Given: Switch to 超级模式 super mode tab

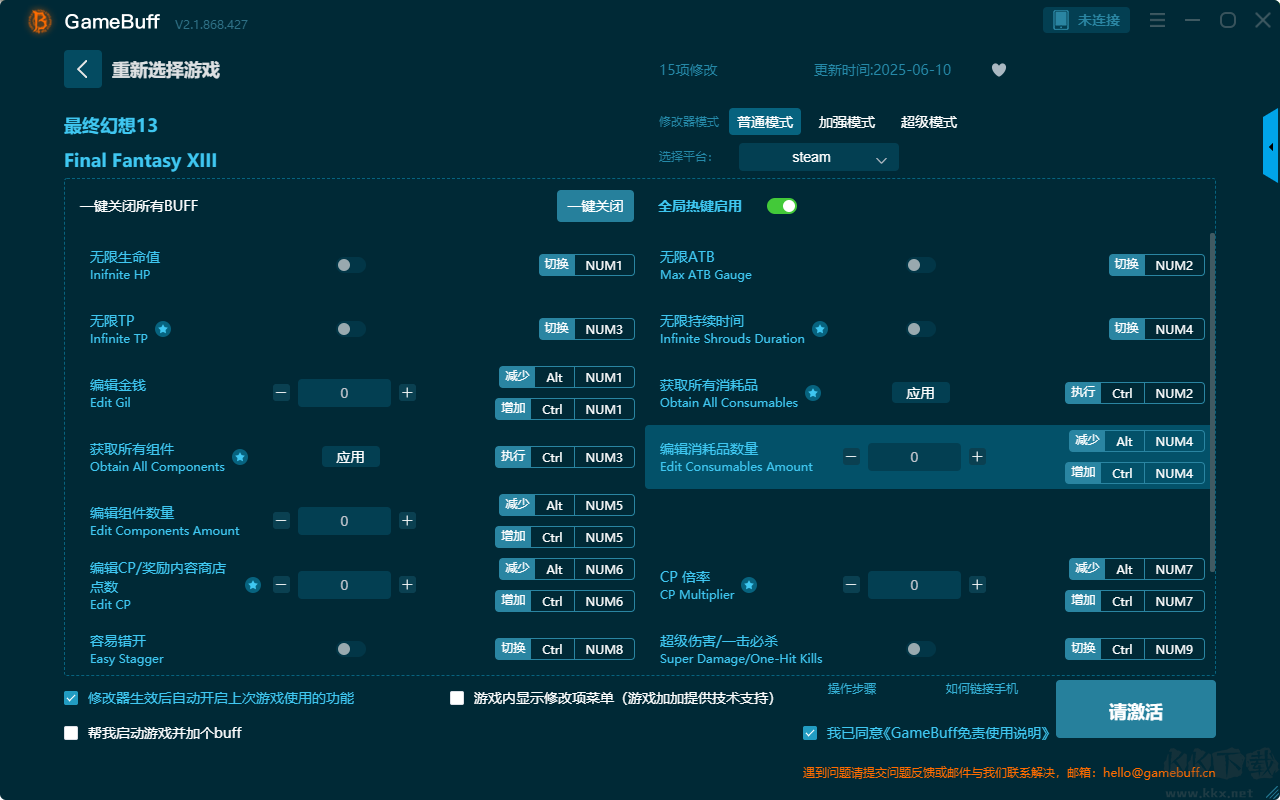Looking at the screenshot, I should 928,122.
